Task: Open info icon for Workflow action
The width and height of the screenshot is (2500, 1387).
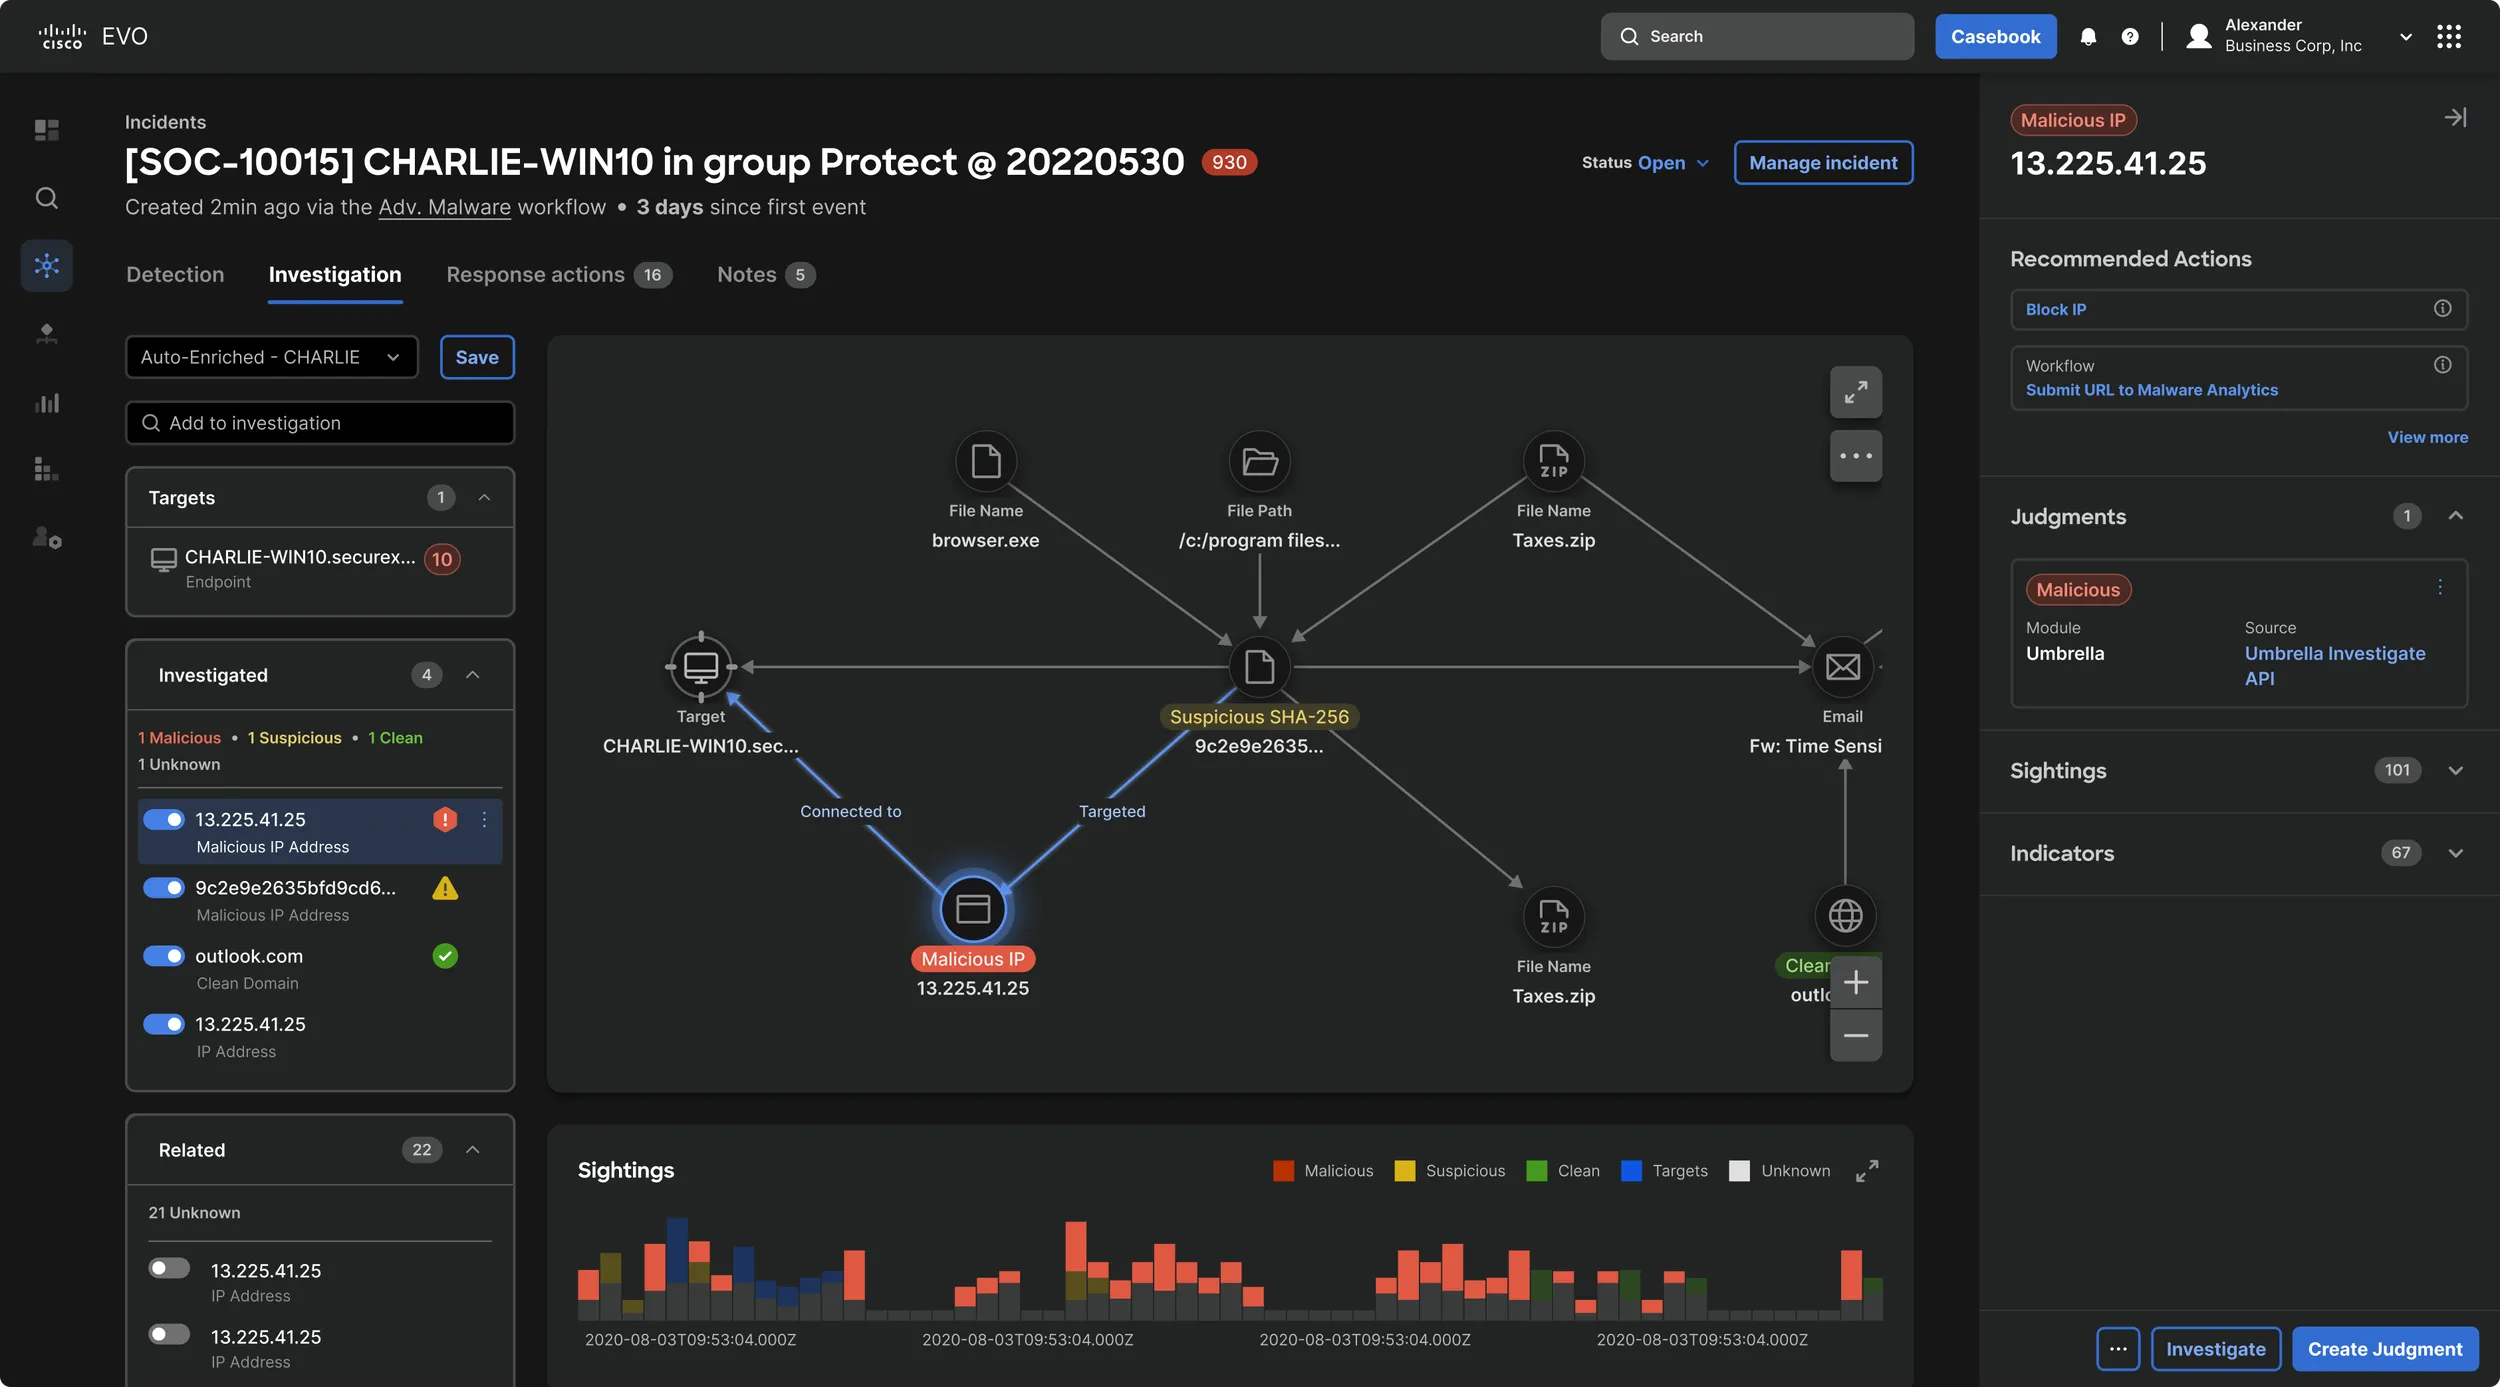Action: point(2442,365)
